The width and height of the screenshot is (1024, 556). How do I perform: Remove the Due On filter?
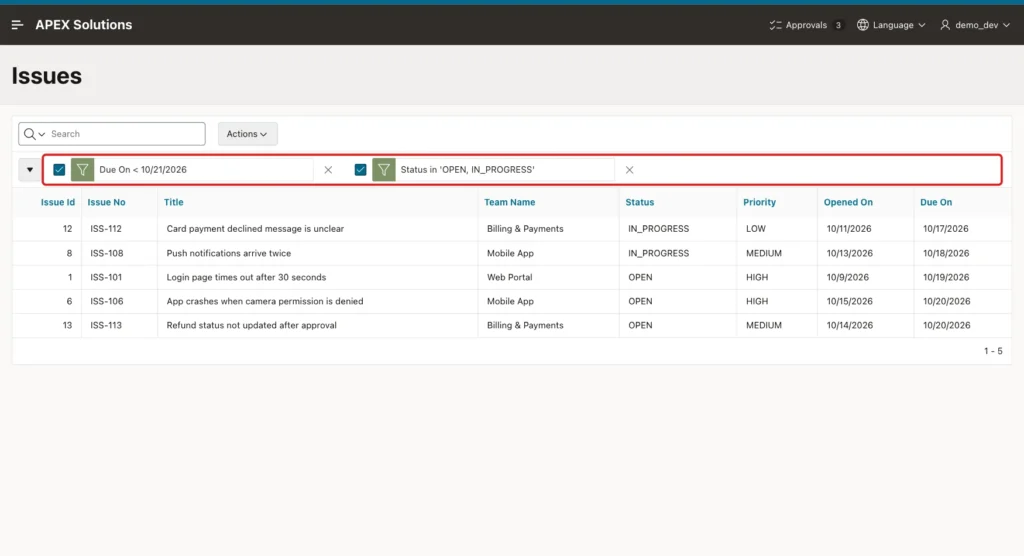click(328, 170)
